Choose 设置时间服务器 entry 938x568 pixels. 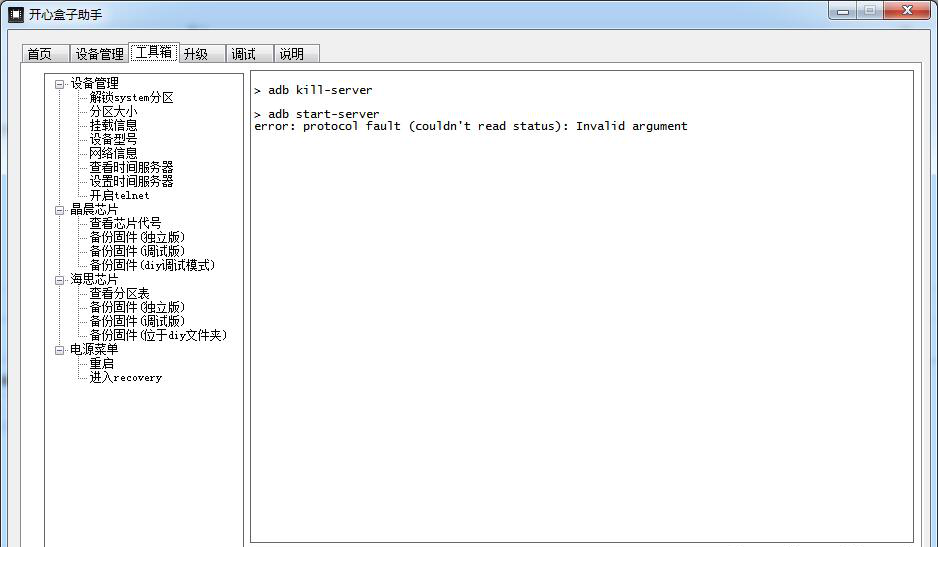131,181
